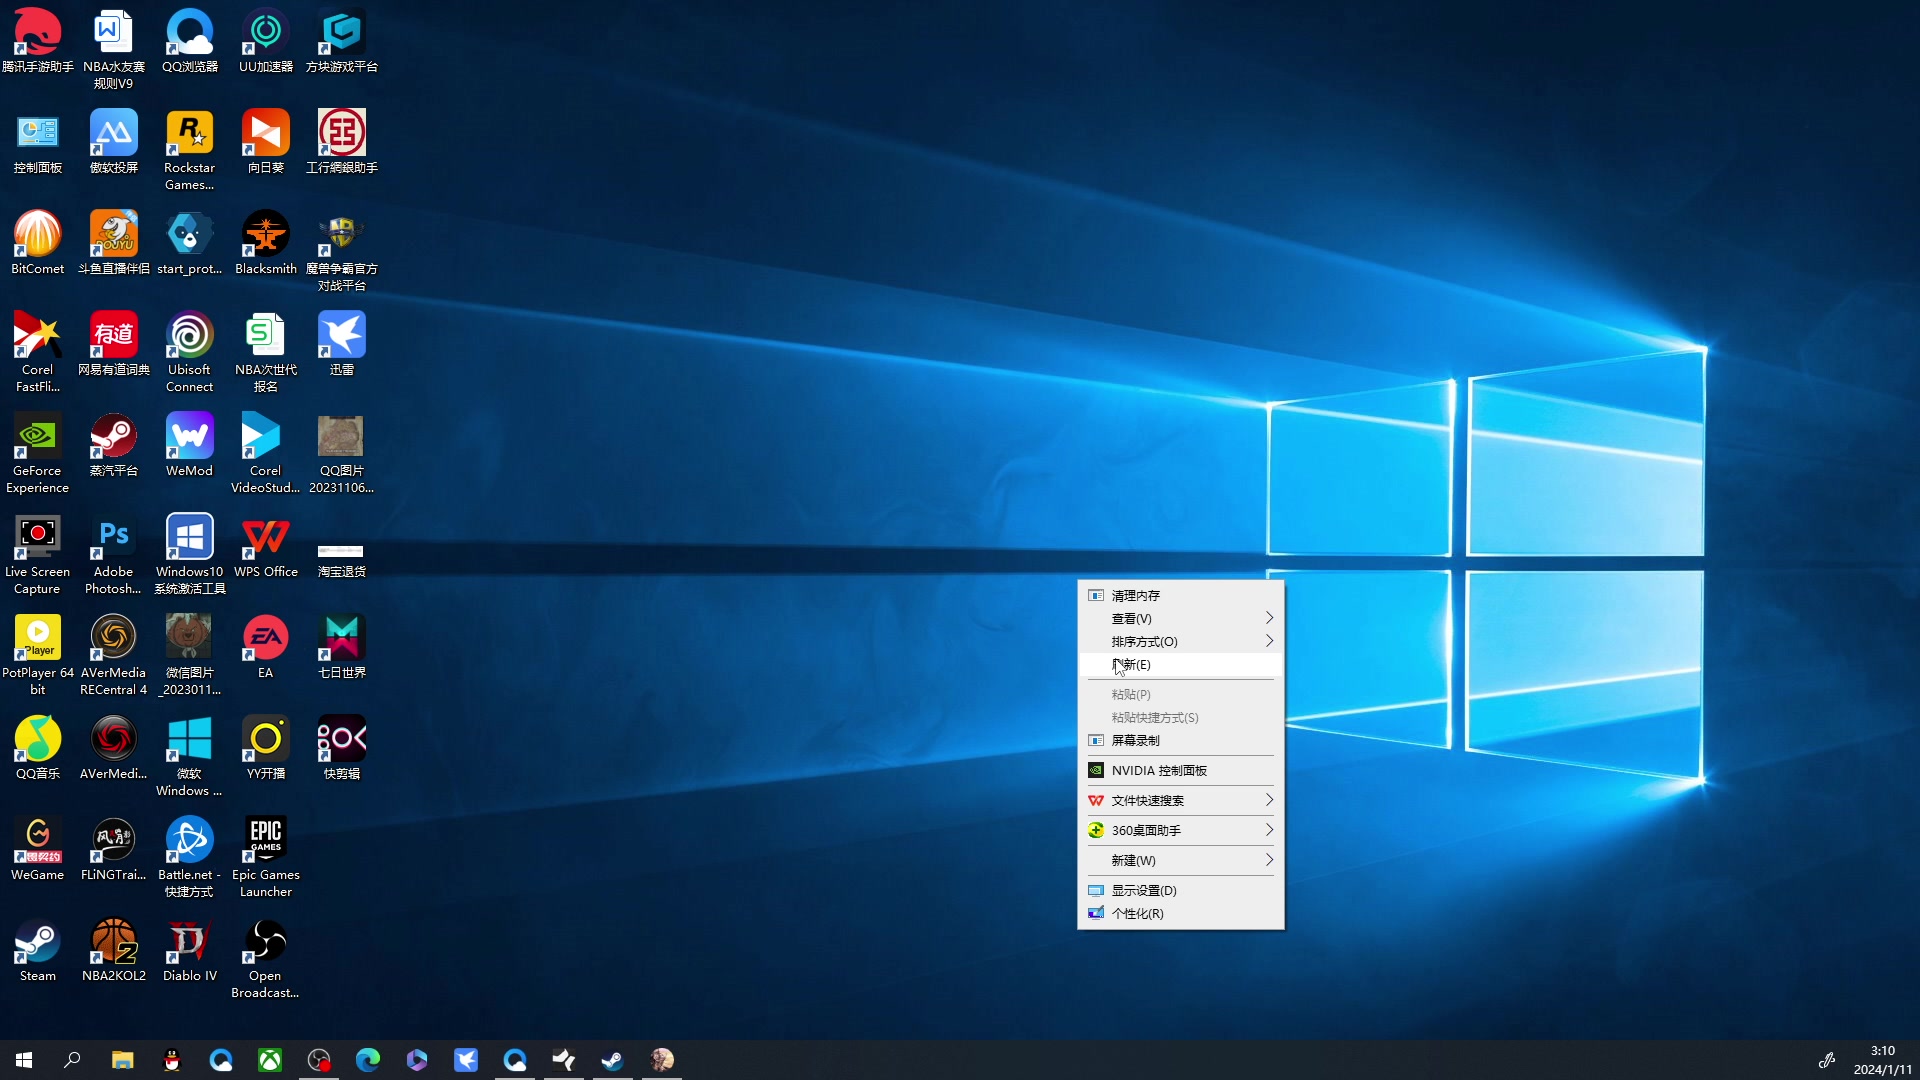The height and width of the screenshot is (1080, 1920).
Task: Open taskbar search magnifier
Action: (x=72, y=1060)
